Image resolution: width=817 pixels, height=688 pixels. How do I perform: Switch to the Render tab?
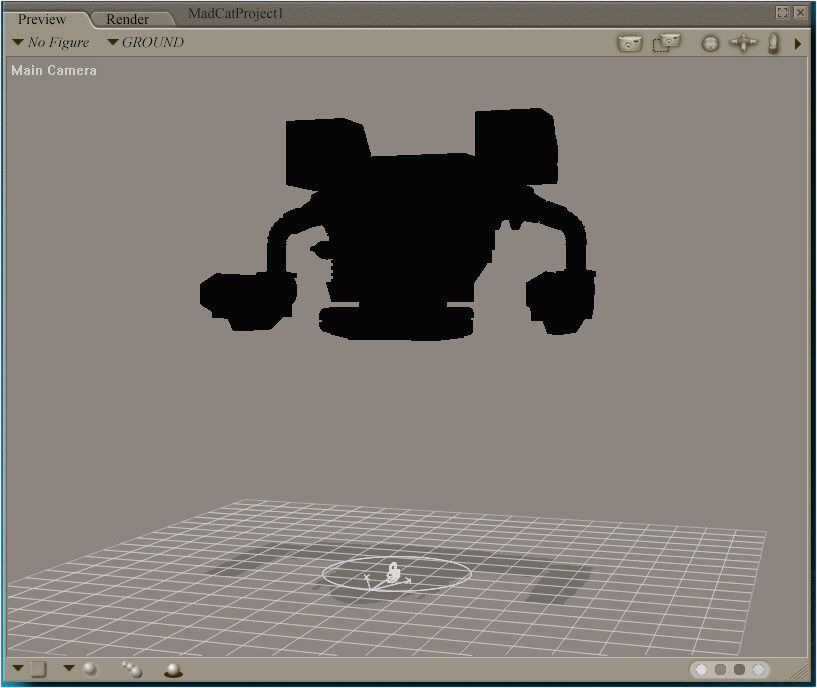pyautogui.click(x=127, y=19)
